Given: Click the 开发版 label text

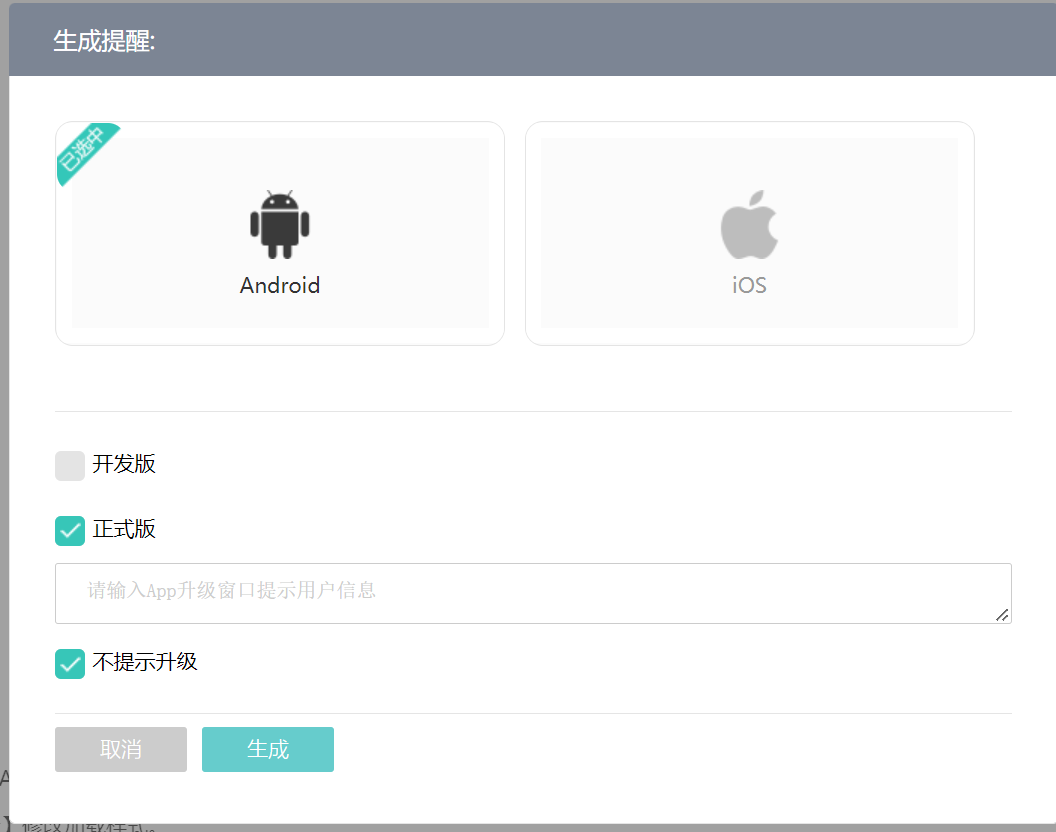Looking at the screenshot, I should point(124,464).
